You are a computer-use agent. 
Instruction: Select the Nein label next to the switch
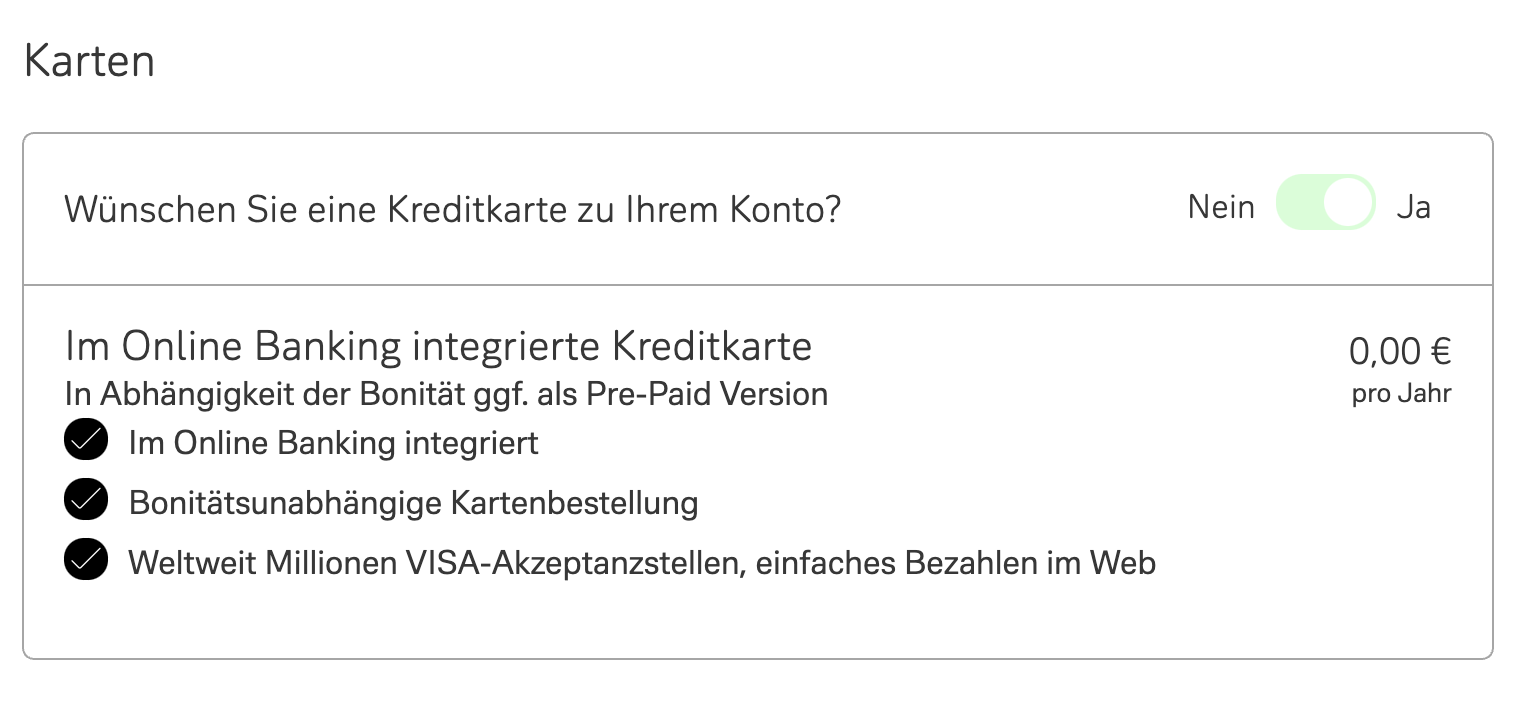click(x=1221, y=207)
